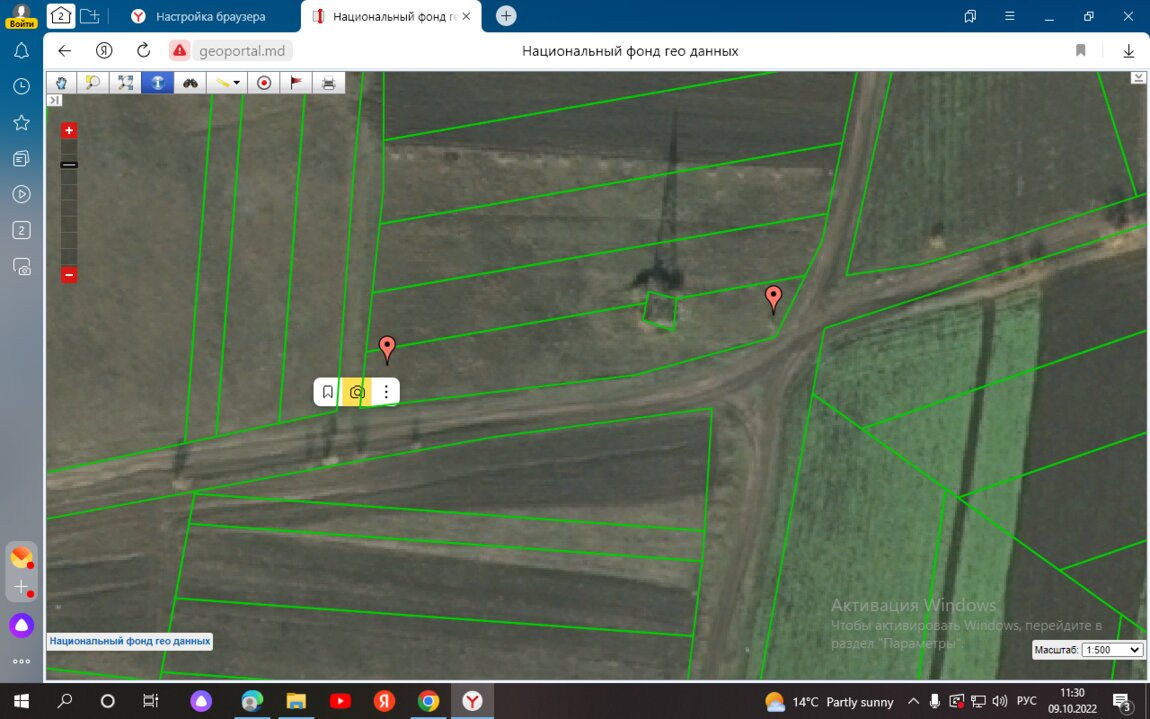Click the red target locate tool
The height and width of the screenshot is (719, 1150).
[264, 83]
